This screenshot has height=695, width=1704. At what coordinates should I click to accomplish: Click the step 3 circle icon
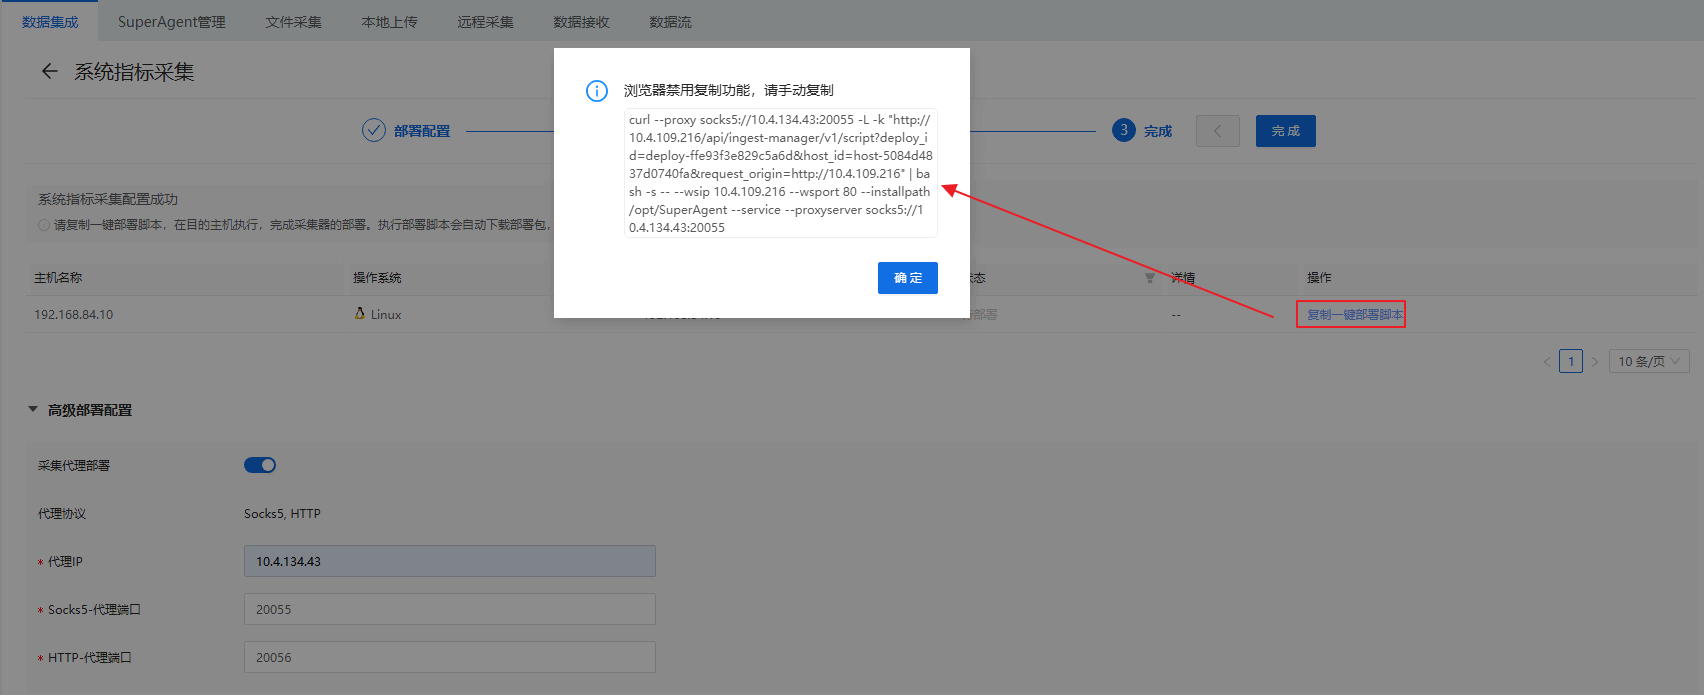coord(1124,130)
